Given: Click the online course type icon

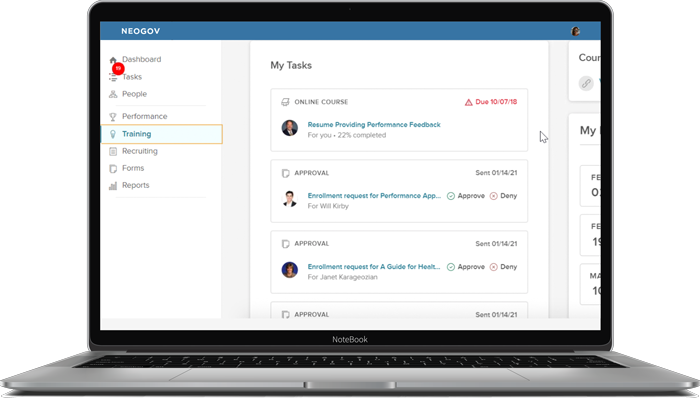Looking at the screenshot, I should click(285, 102).
